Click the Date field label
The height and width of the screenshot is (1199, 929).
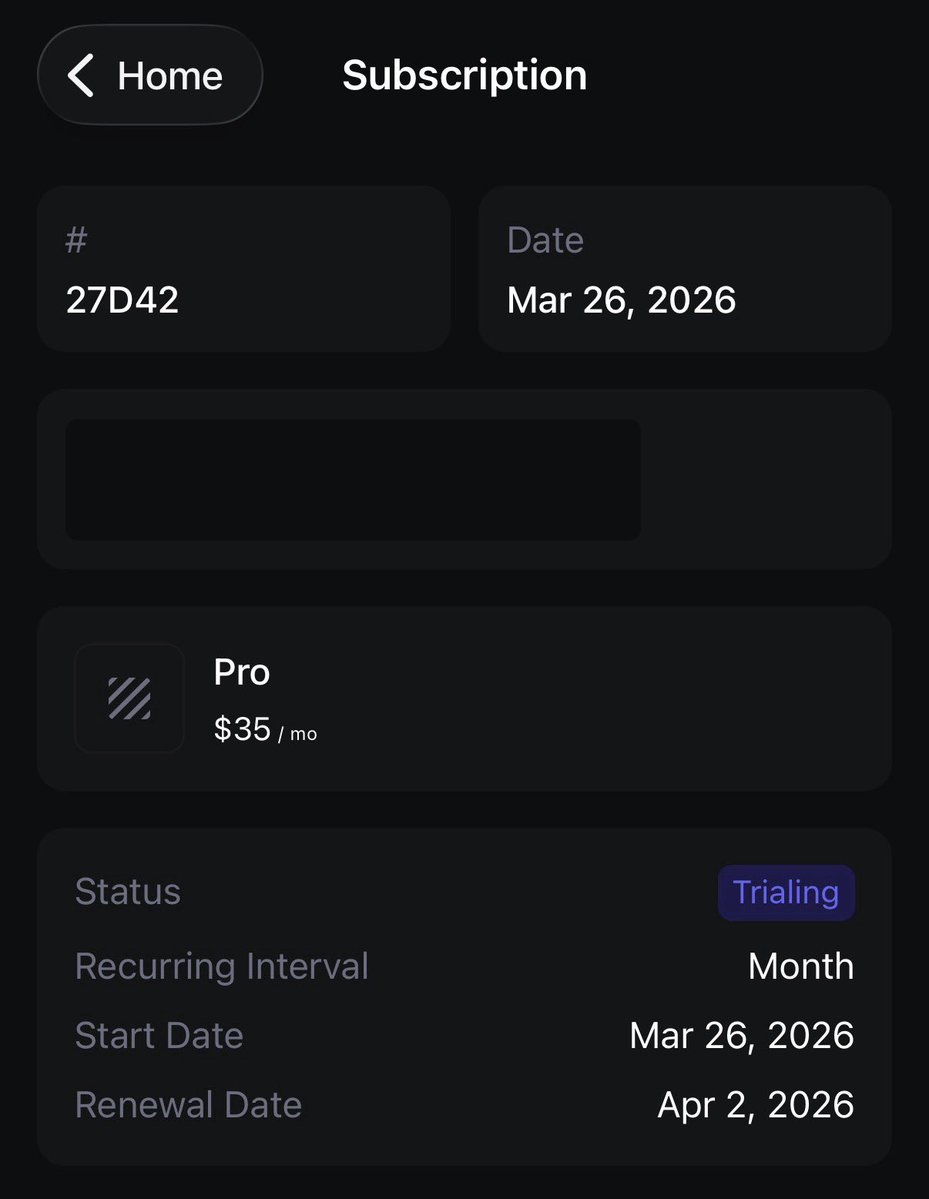(x=545, y=240)
